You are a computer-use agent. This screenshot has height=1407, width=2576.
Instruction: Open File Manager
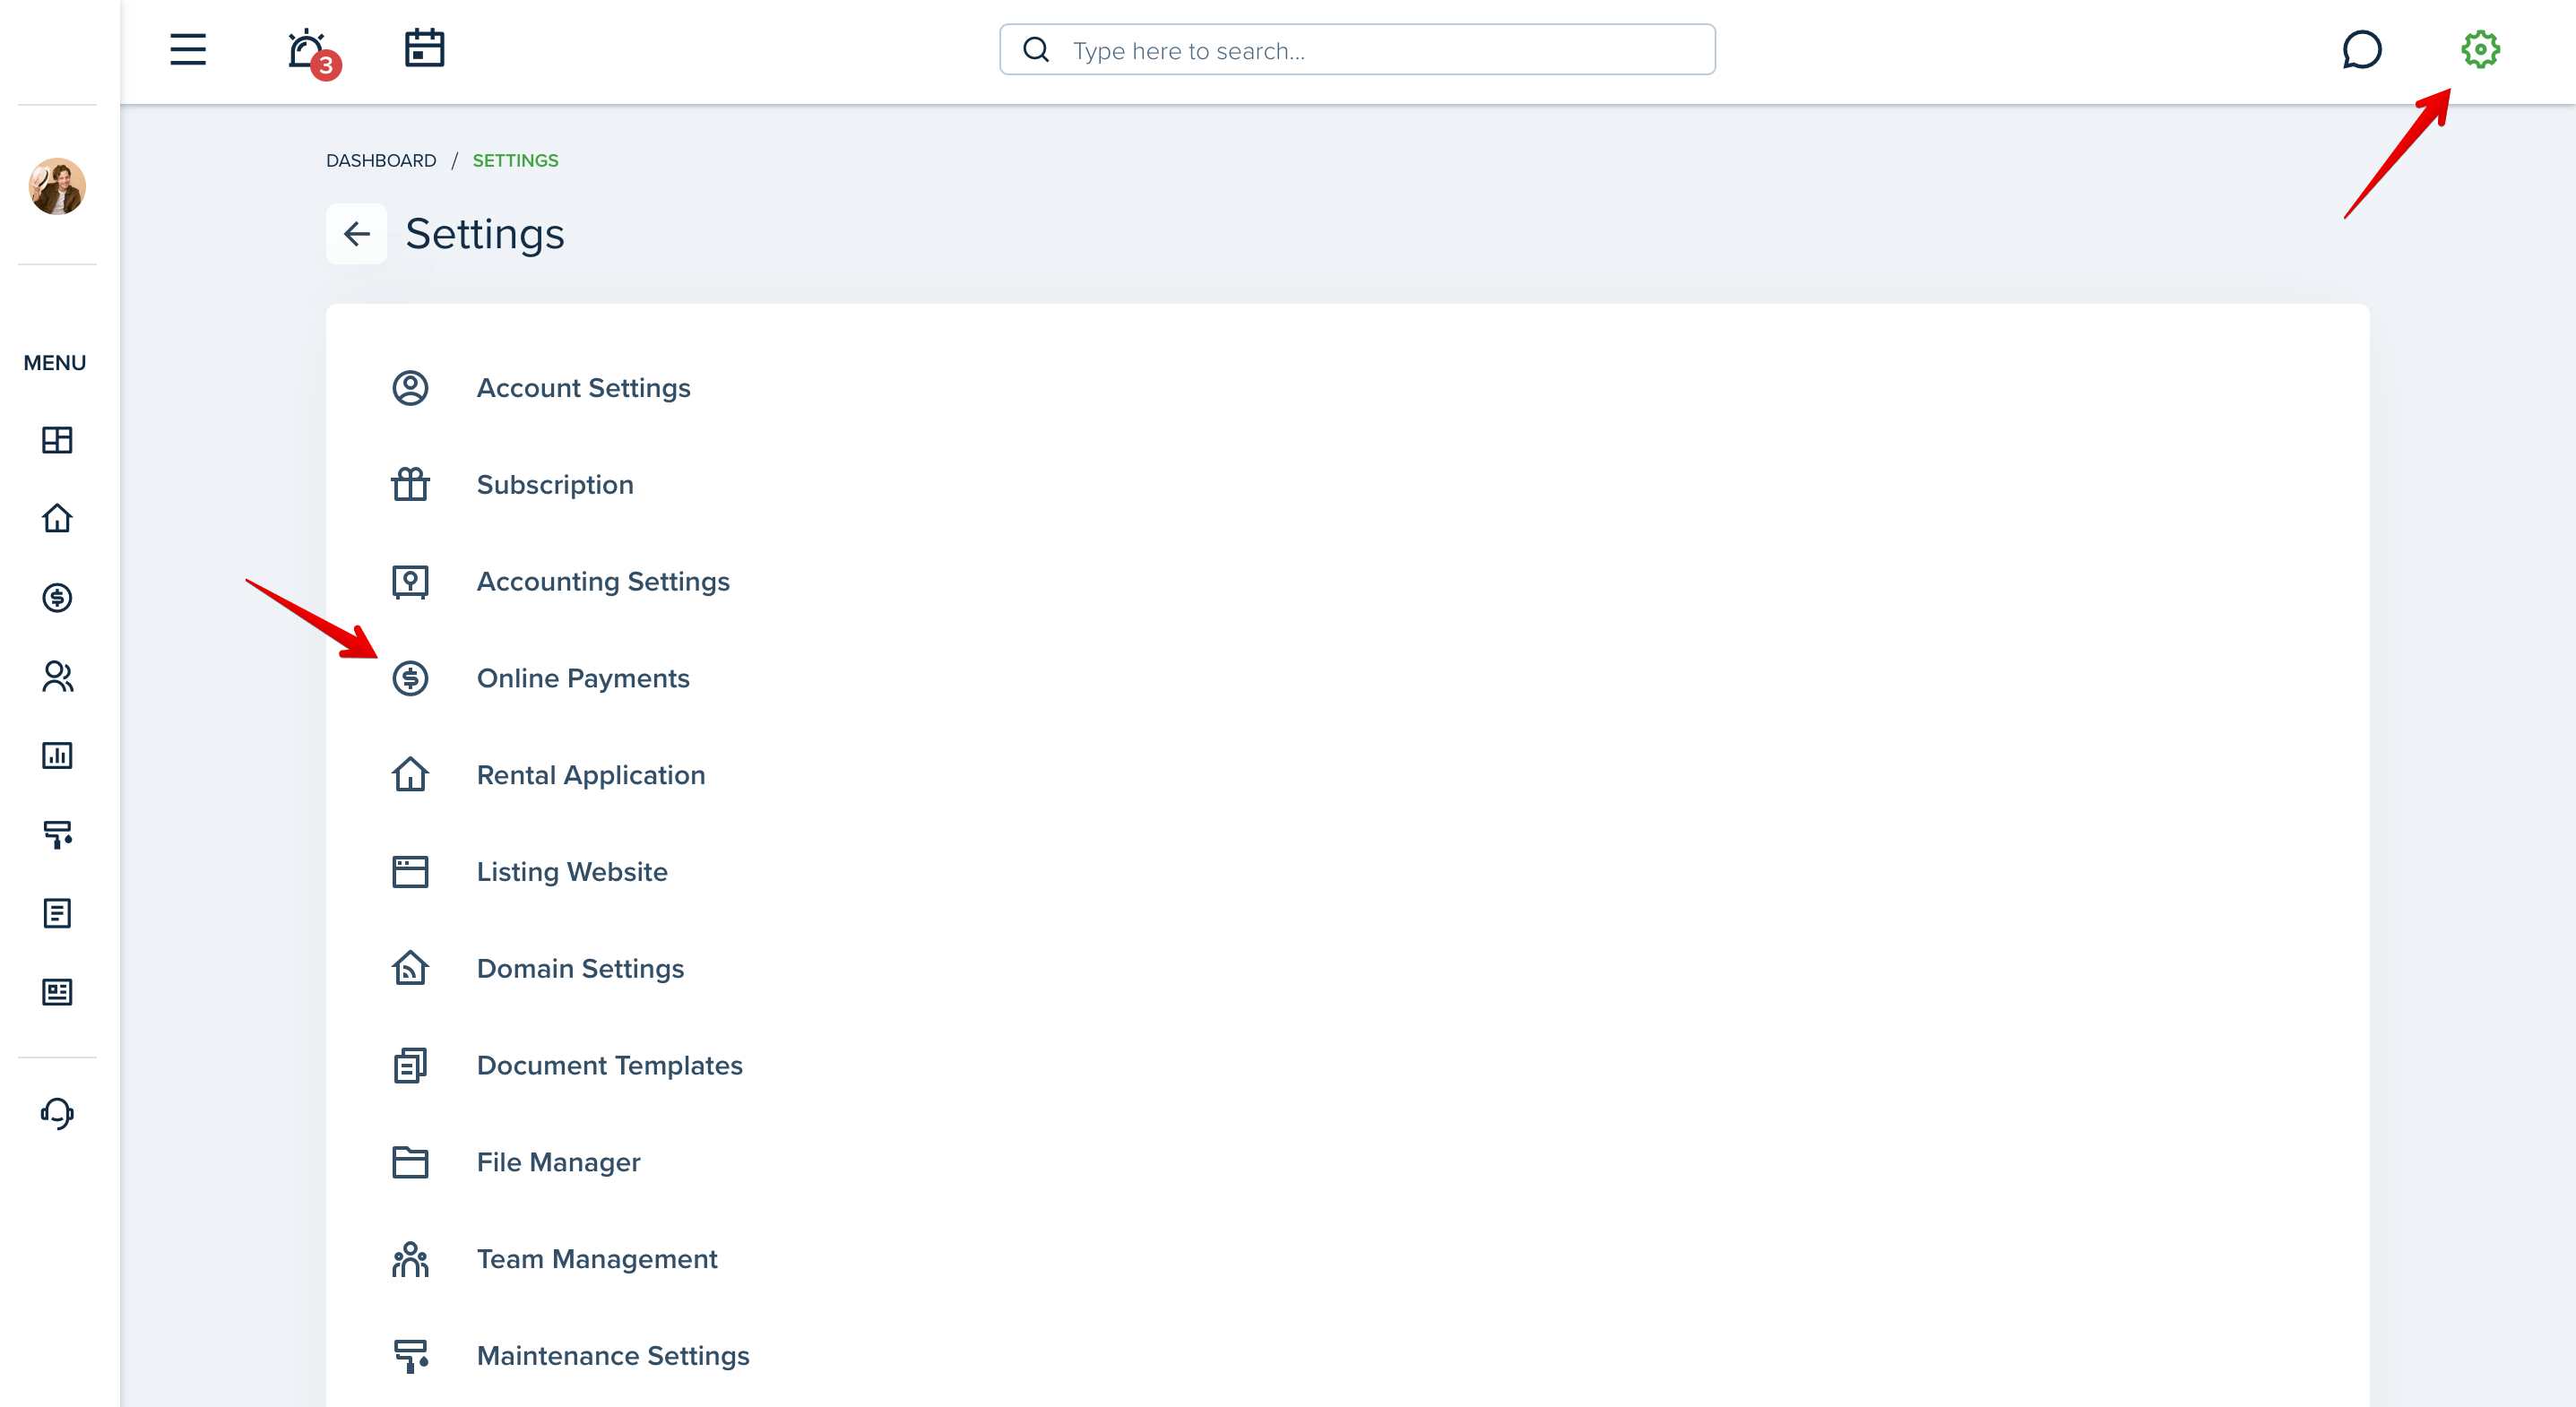(x=558, y=1162)
